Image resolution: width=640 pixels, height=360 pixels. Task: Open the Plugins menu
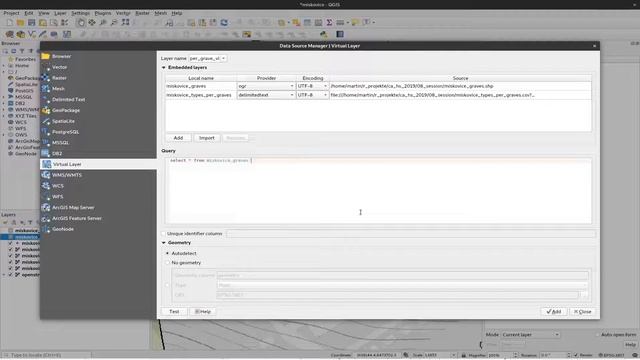103,13
